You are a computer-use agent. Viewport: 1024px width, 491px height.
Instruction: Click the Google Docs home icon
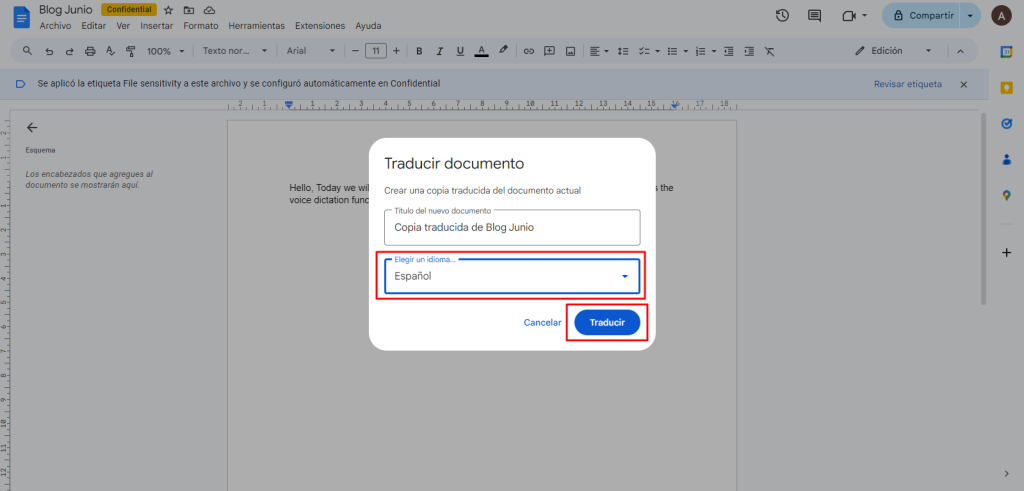click(x=22, y=16)
